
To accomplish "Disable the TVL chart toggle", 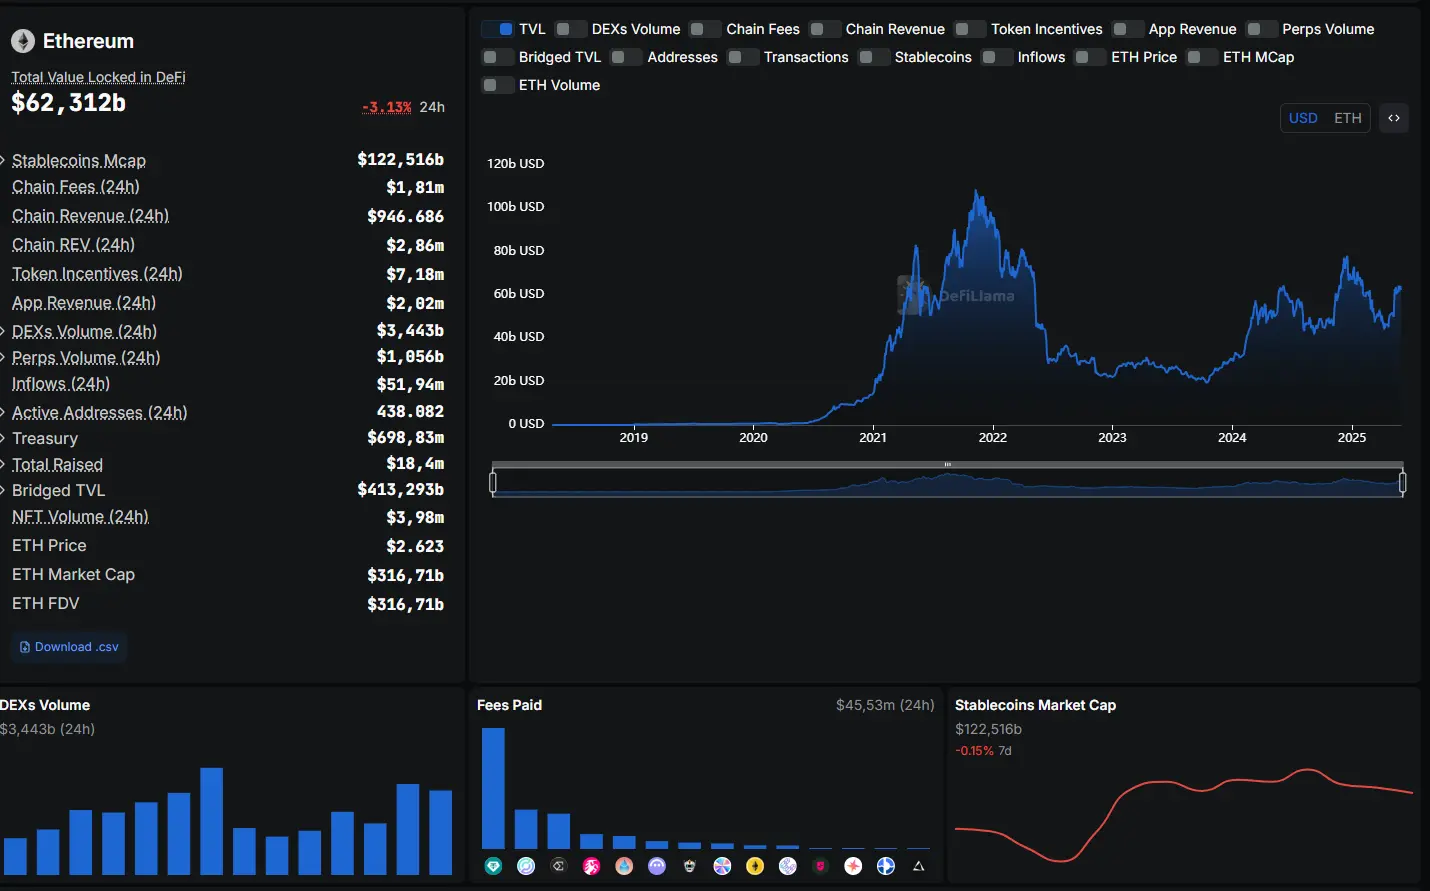I will [x=498, y=29].
